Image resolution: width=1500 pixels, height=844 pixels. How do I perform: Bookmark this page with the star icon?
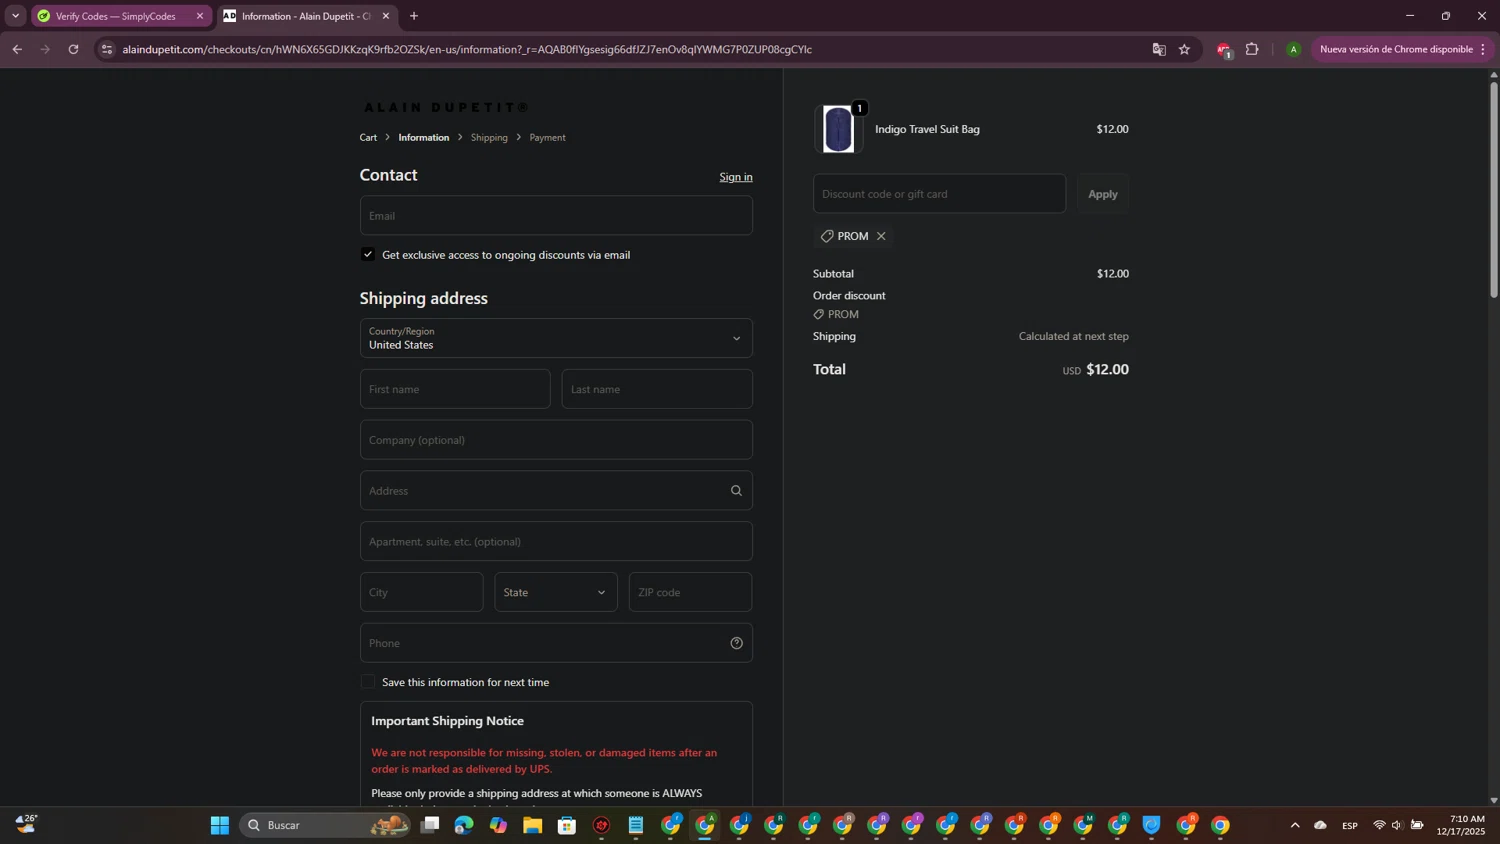point(1184,49)
